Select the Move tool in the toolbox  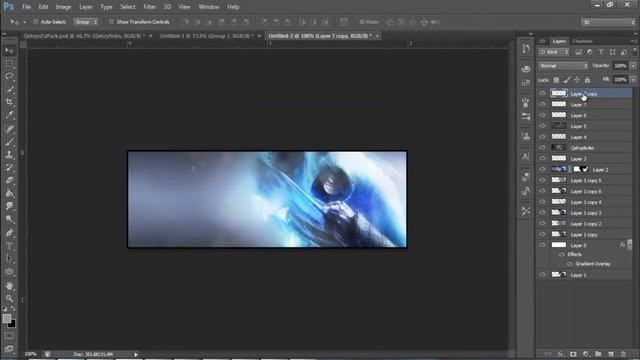click(9, 51)
